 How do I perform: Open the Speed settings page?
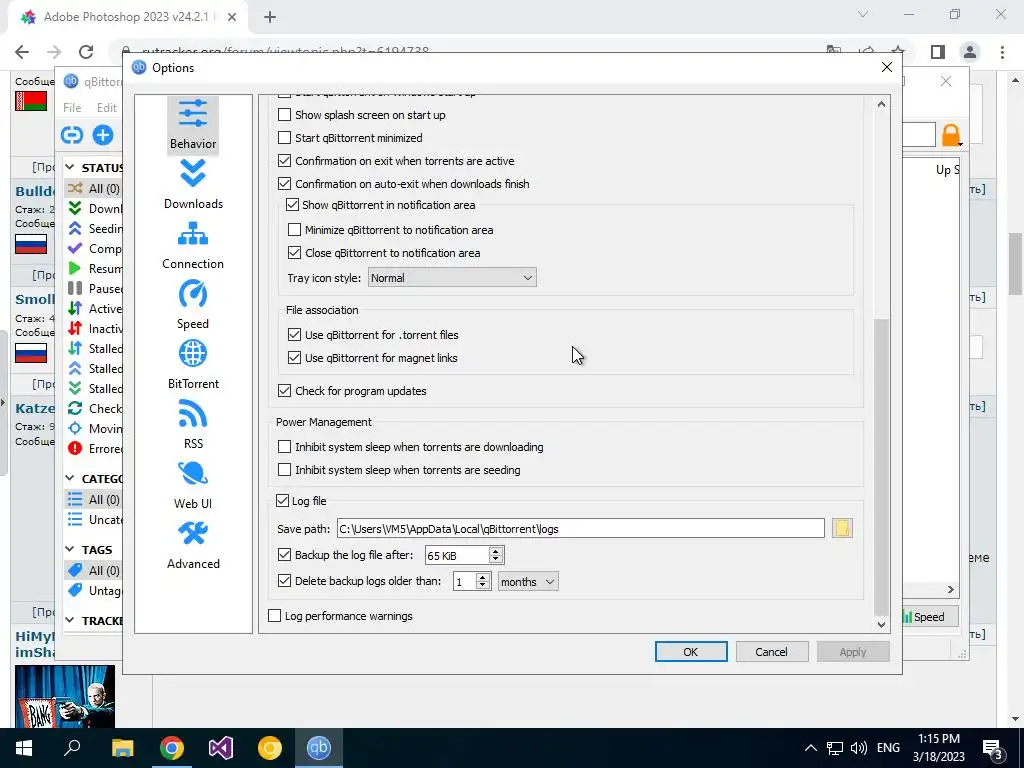pyautogui.click(x=193, y=304)
